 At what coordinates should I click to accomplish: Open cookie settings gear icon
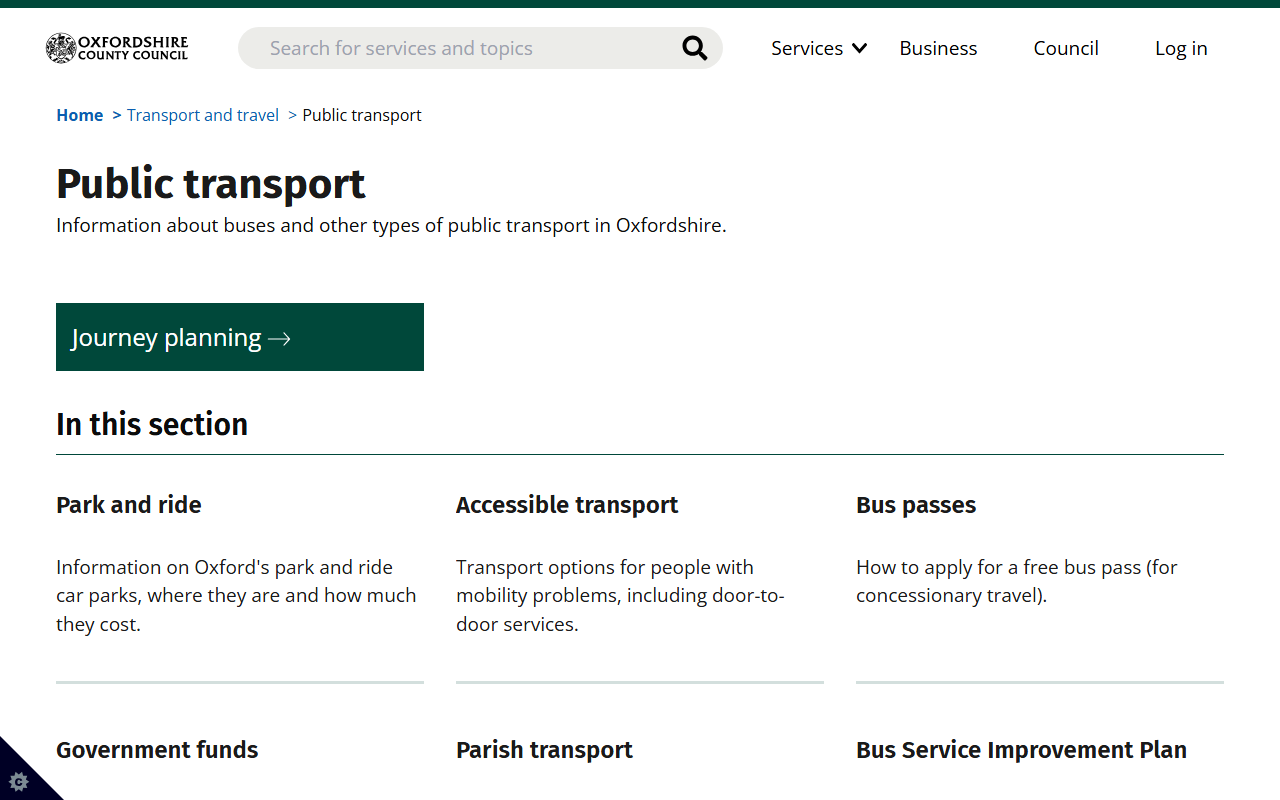coord(19,781)
